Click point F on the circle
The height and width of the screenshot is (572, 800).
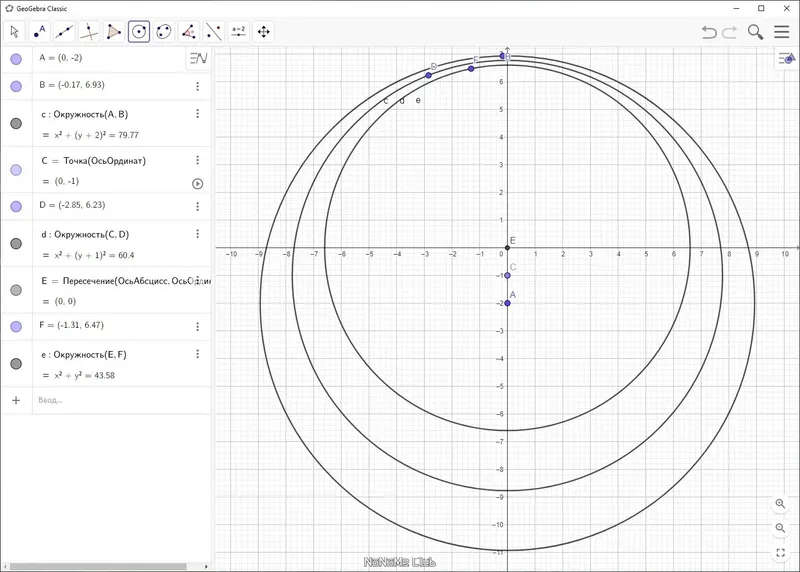point(471,68)
